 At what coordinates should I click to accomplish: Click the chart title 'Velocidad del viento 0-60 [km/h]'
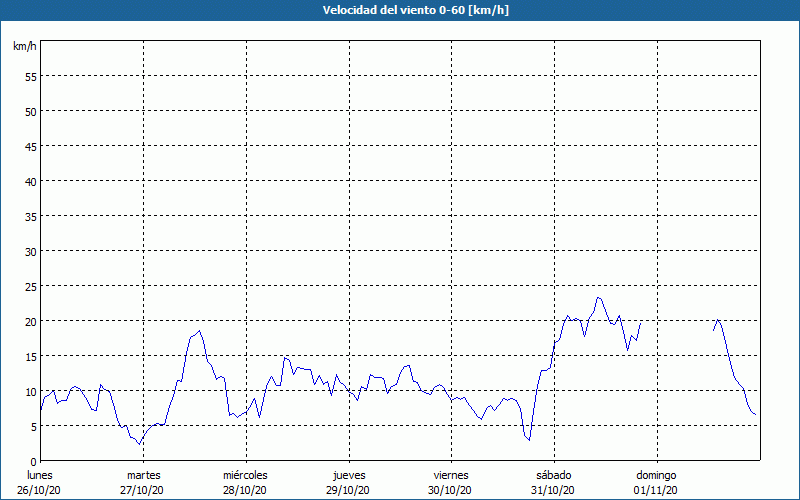point(416,10)
